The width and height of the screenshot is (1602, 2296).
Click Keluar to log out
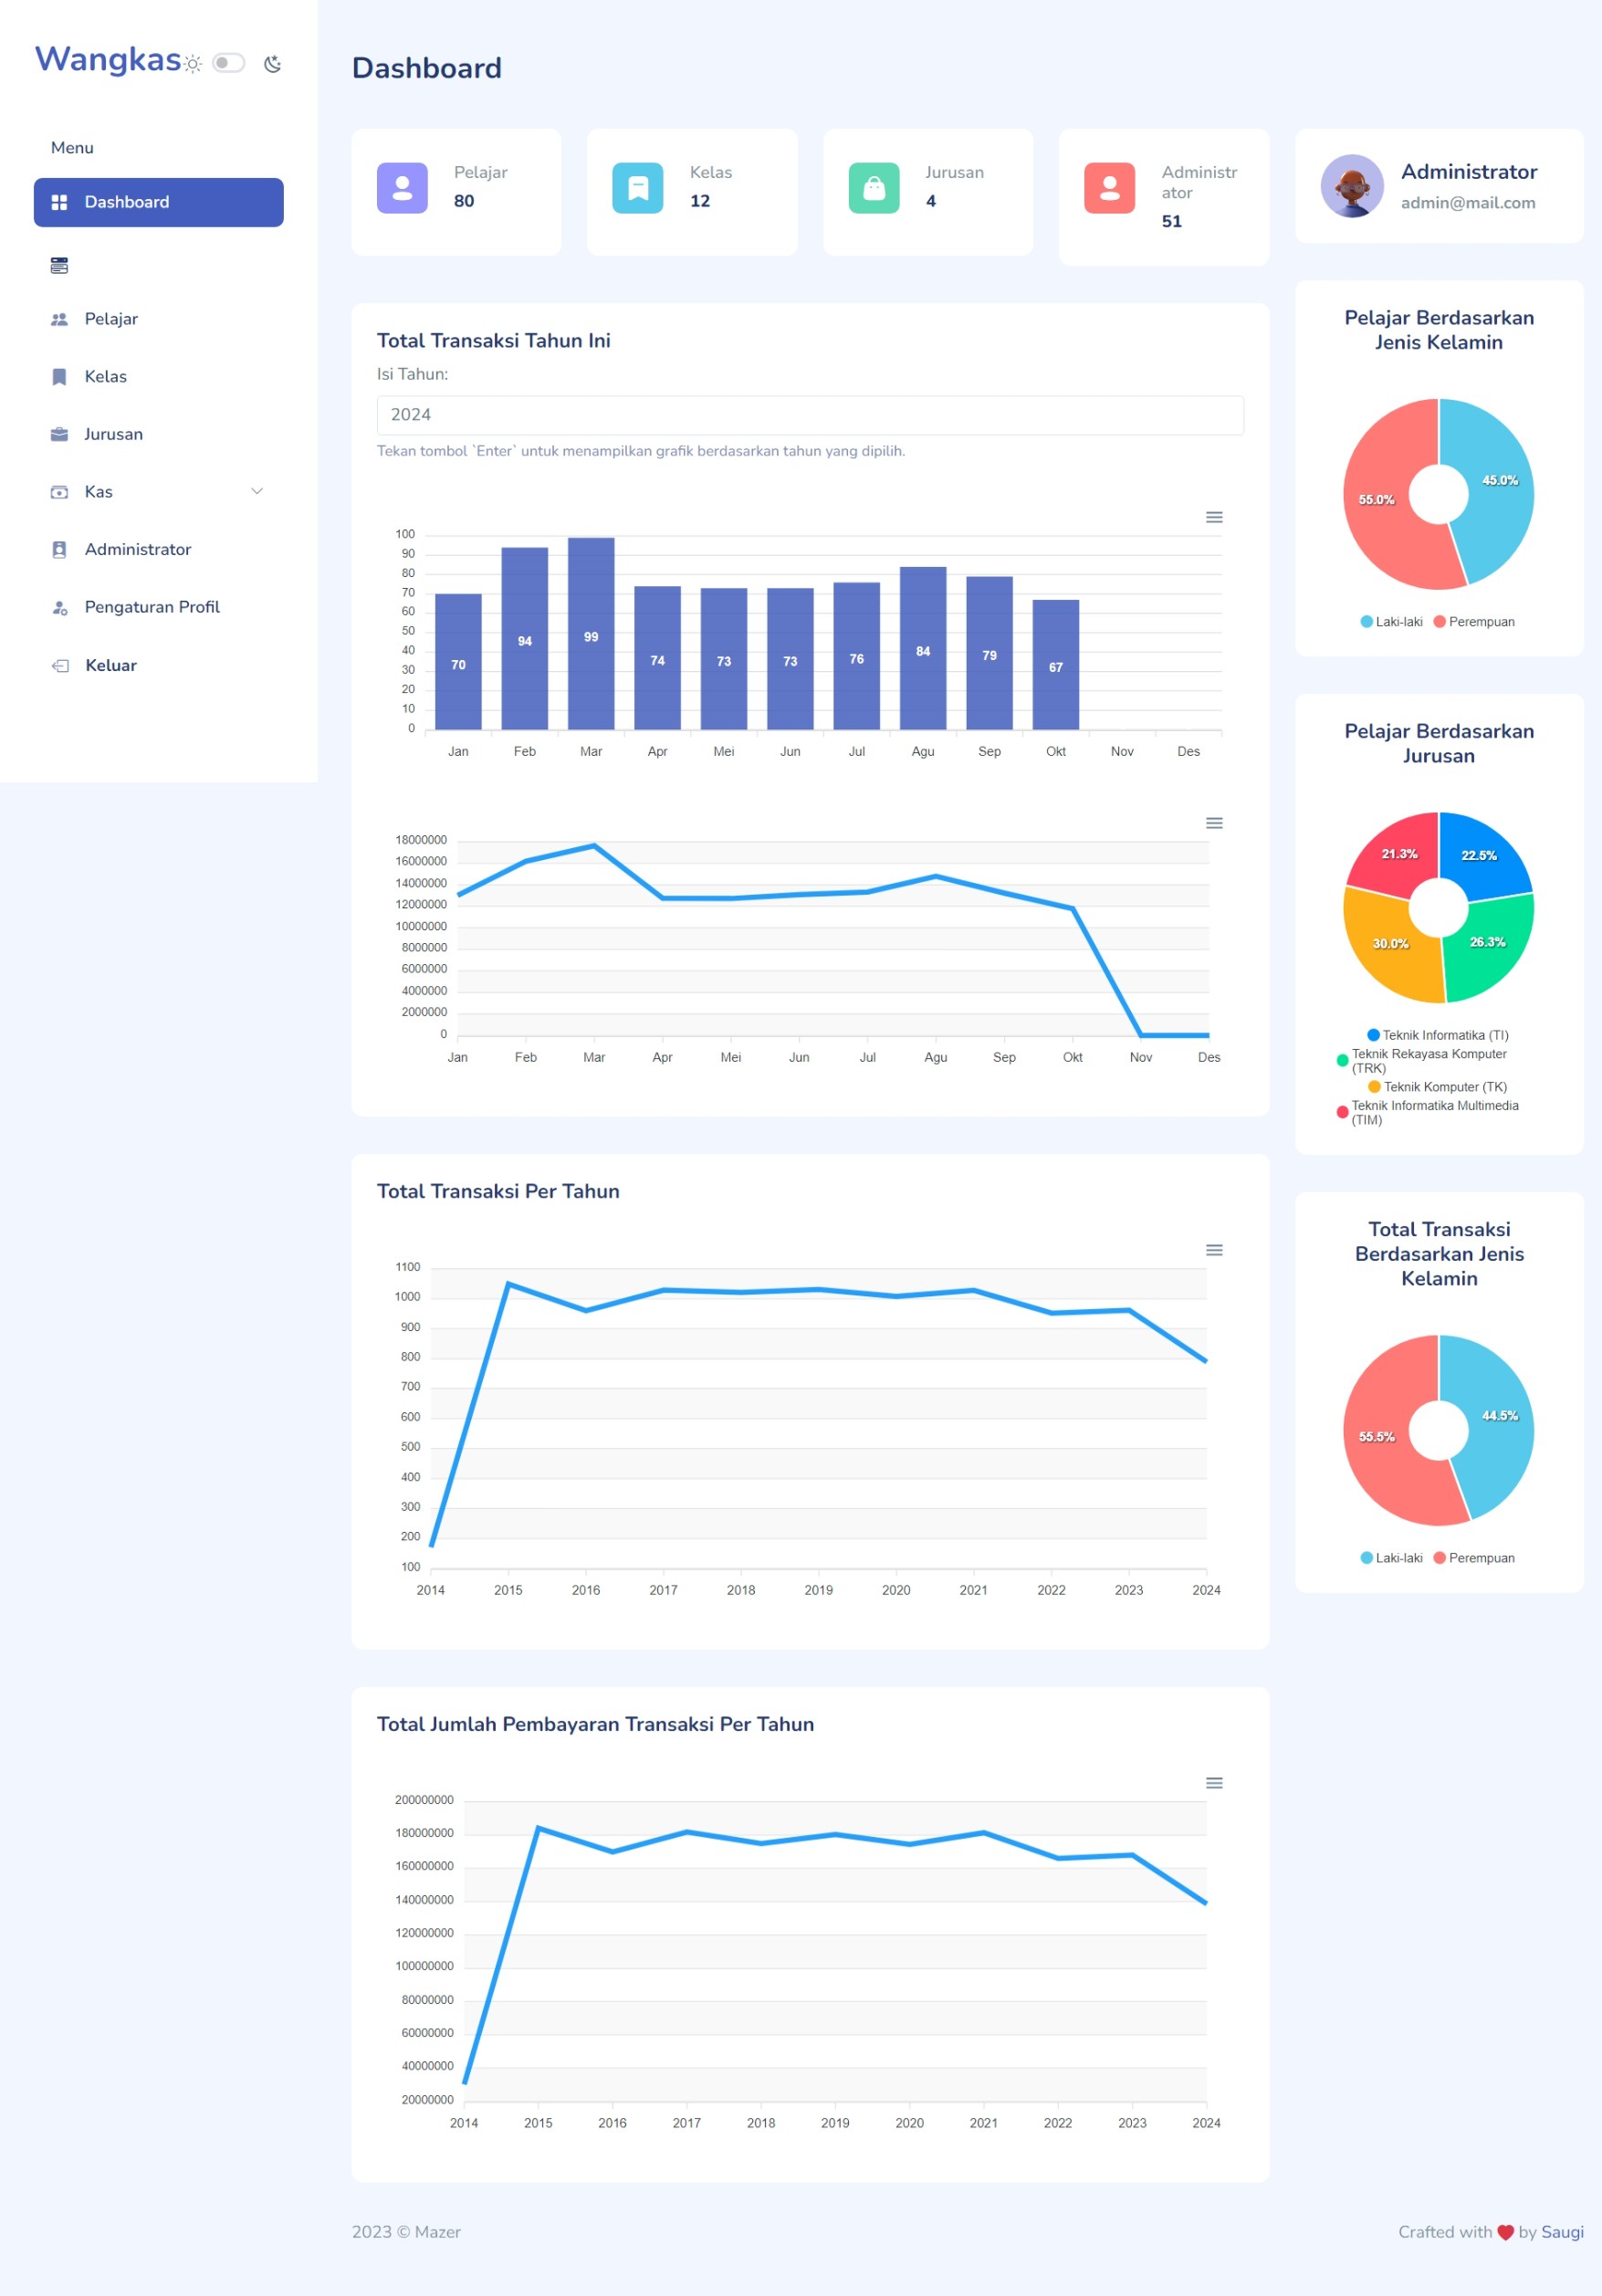[159, 665]
